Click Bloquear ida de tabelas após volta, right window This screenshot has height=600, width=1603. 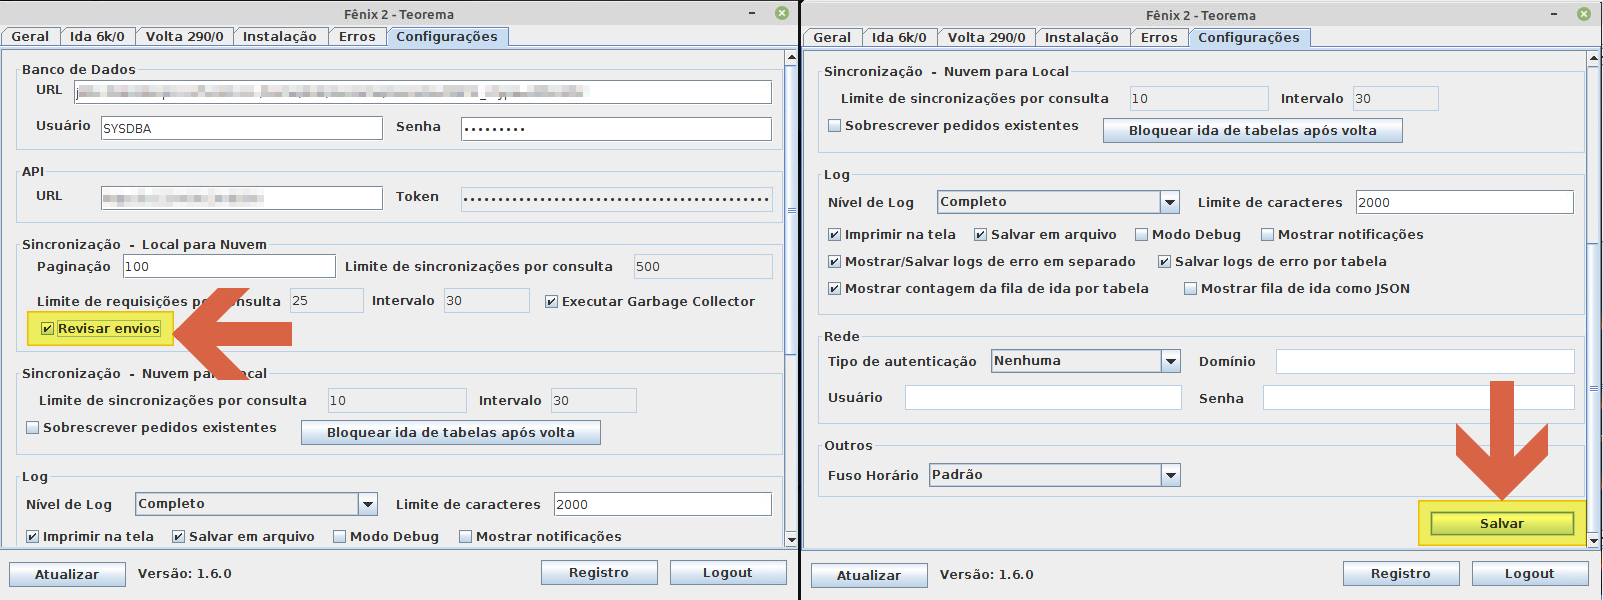click(1253, 130)
